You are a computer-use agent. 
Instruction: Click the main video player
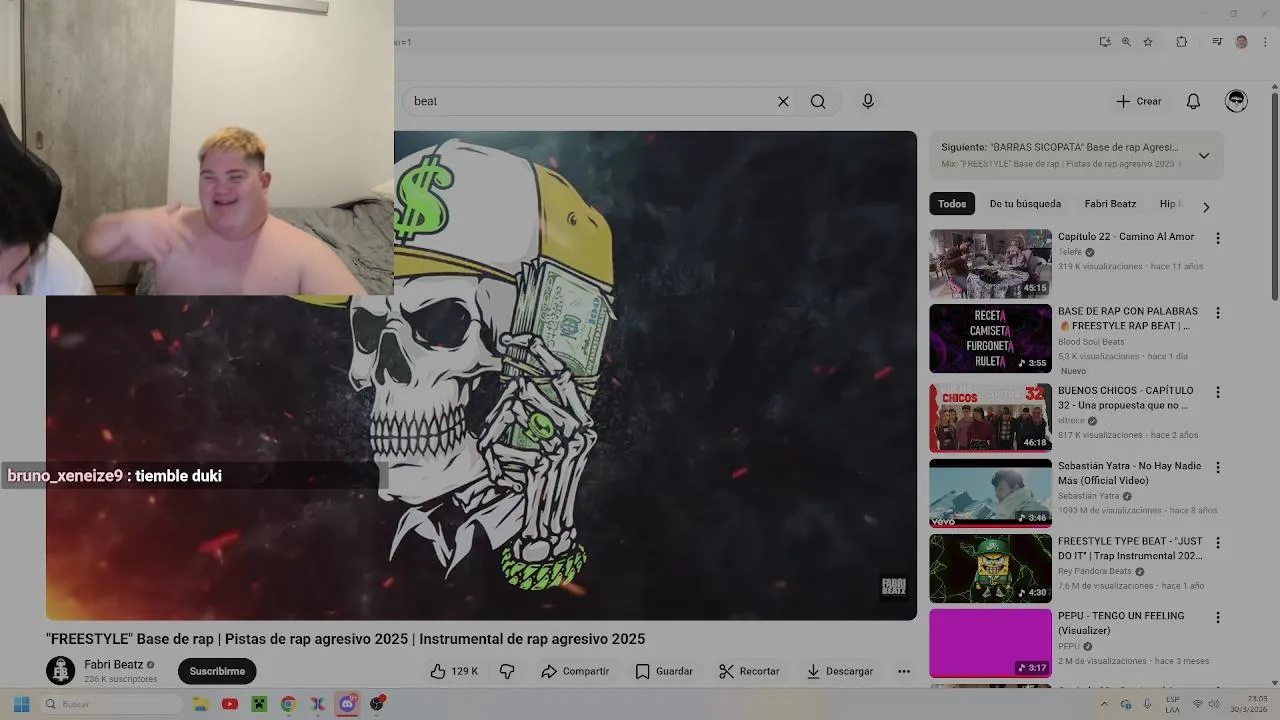pos(481,375)
